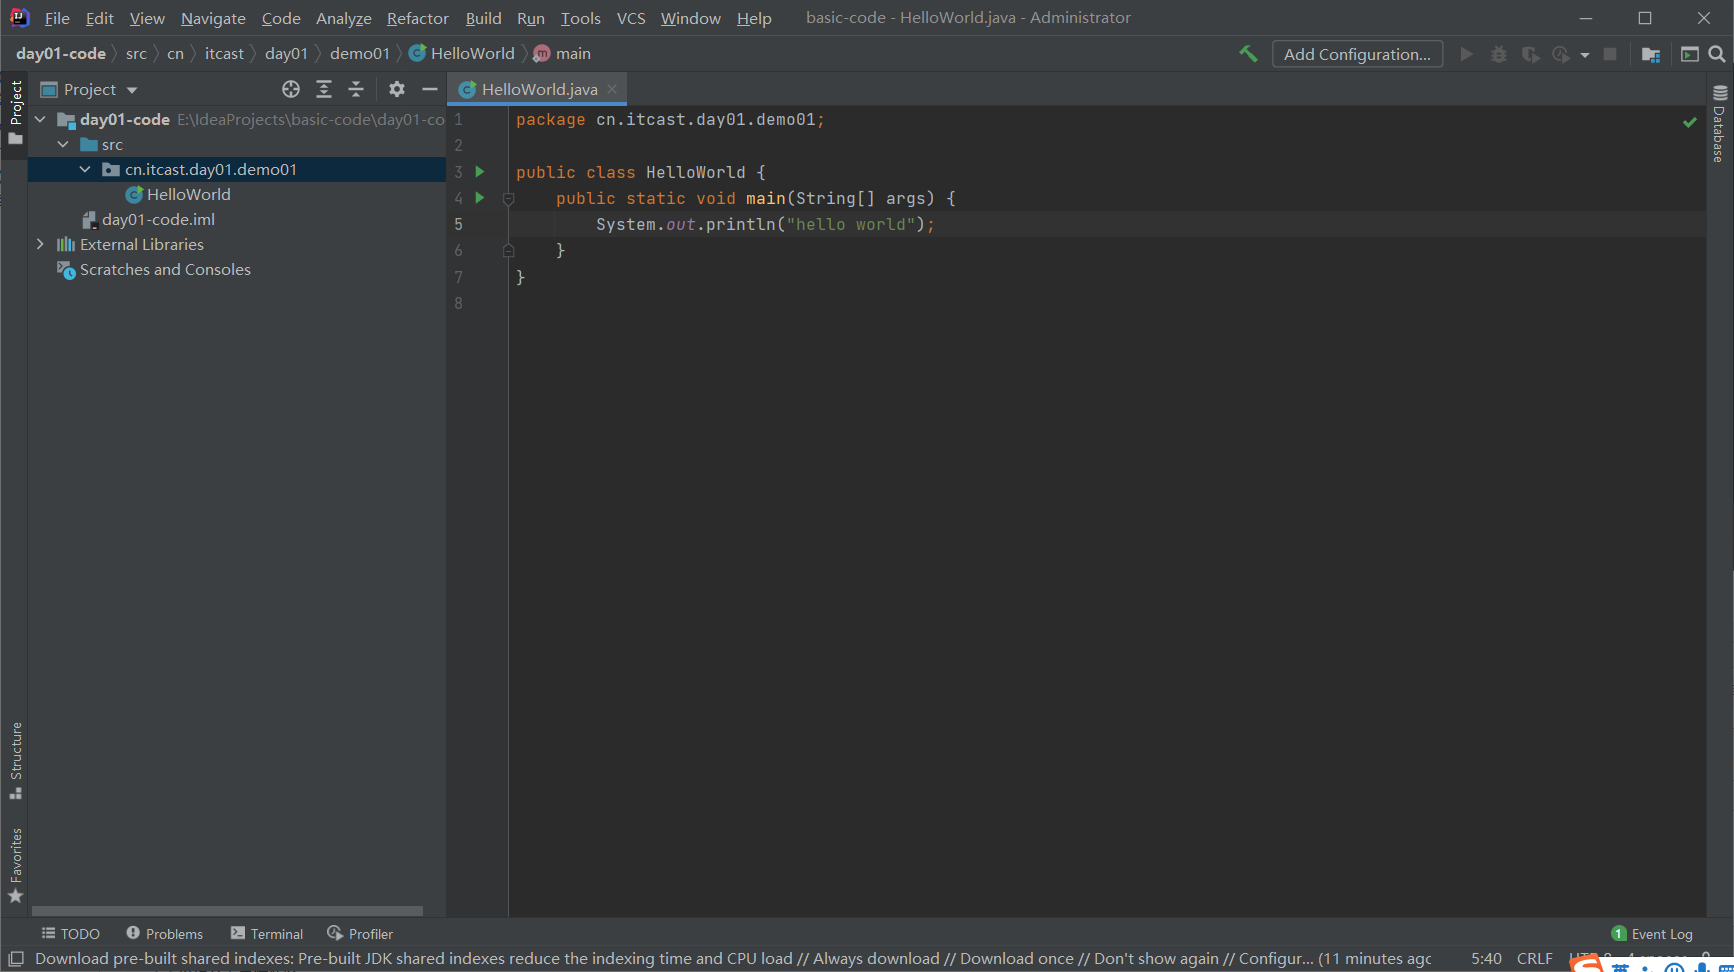Image resolution: width=1734 pixels, height=972 pixels.
Task: Click the main method breadcrumb
Action: click(562, 54)
